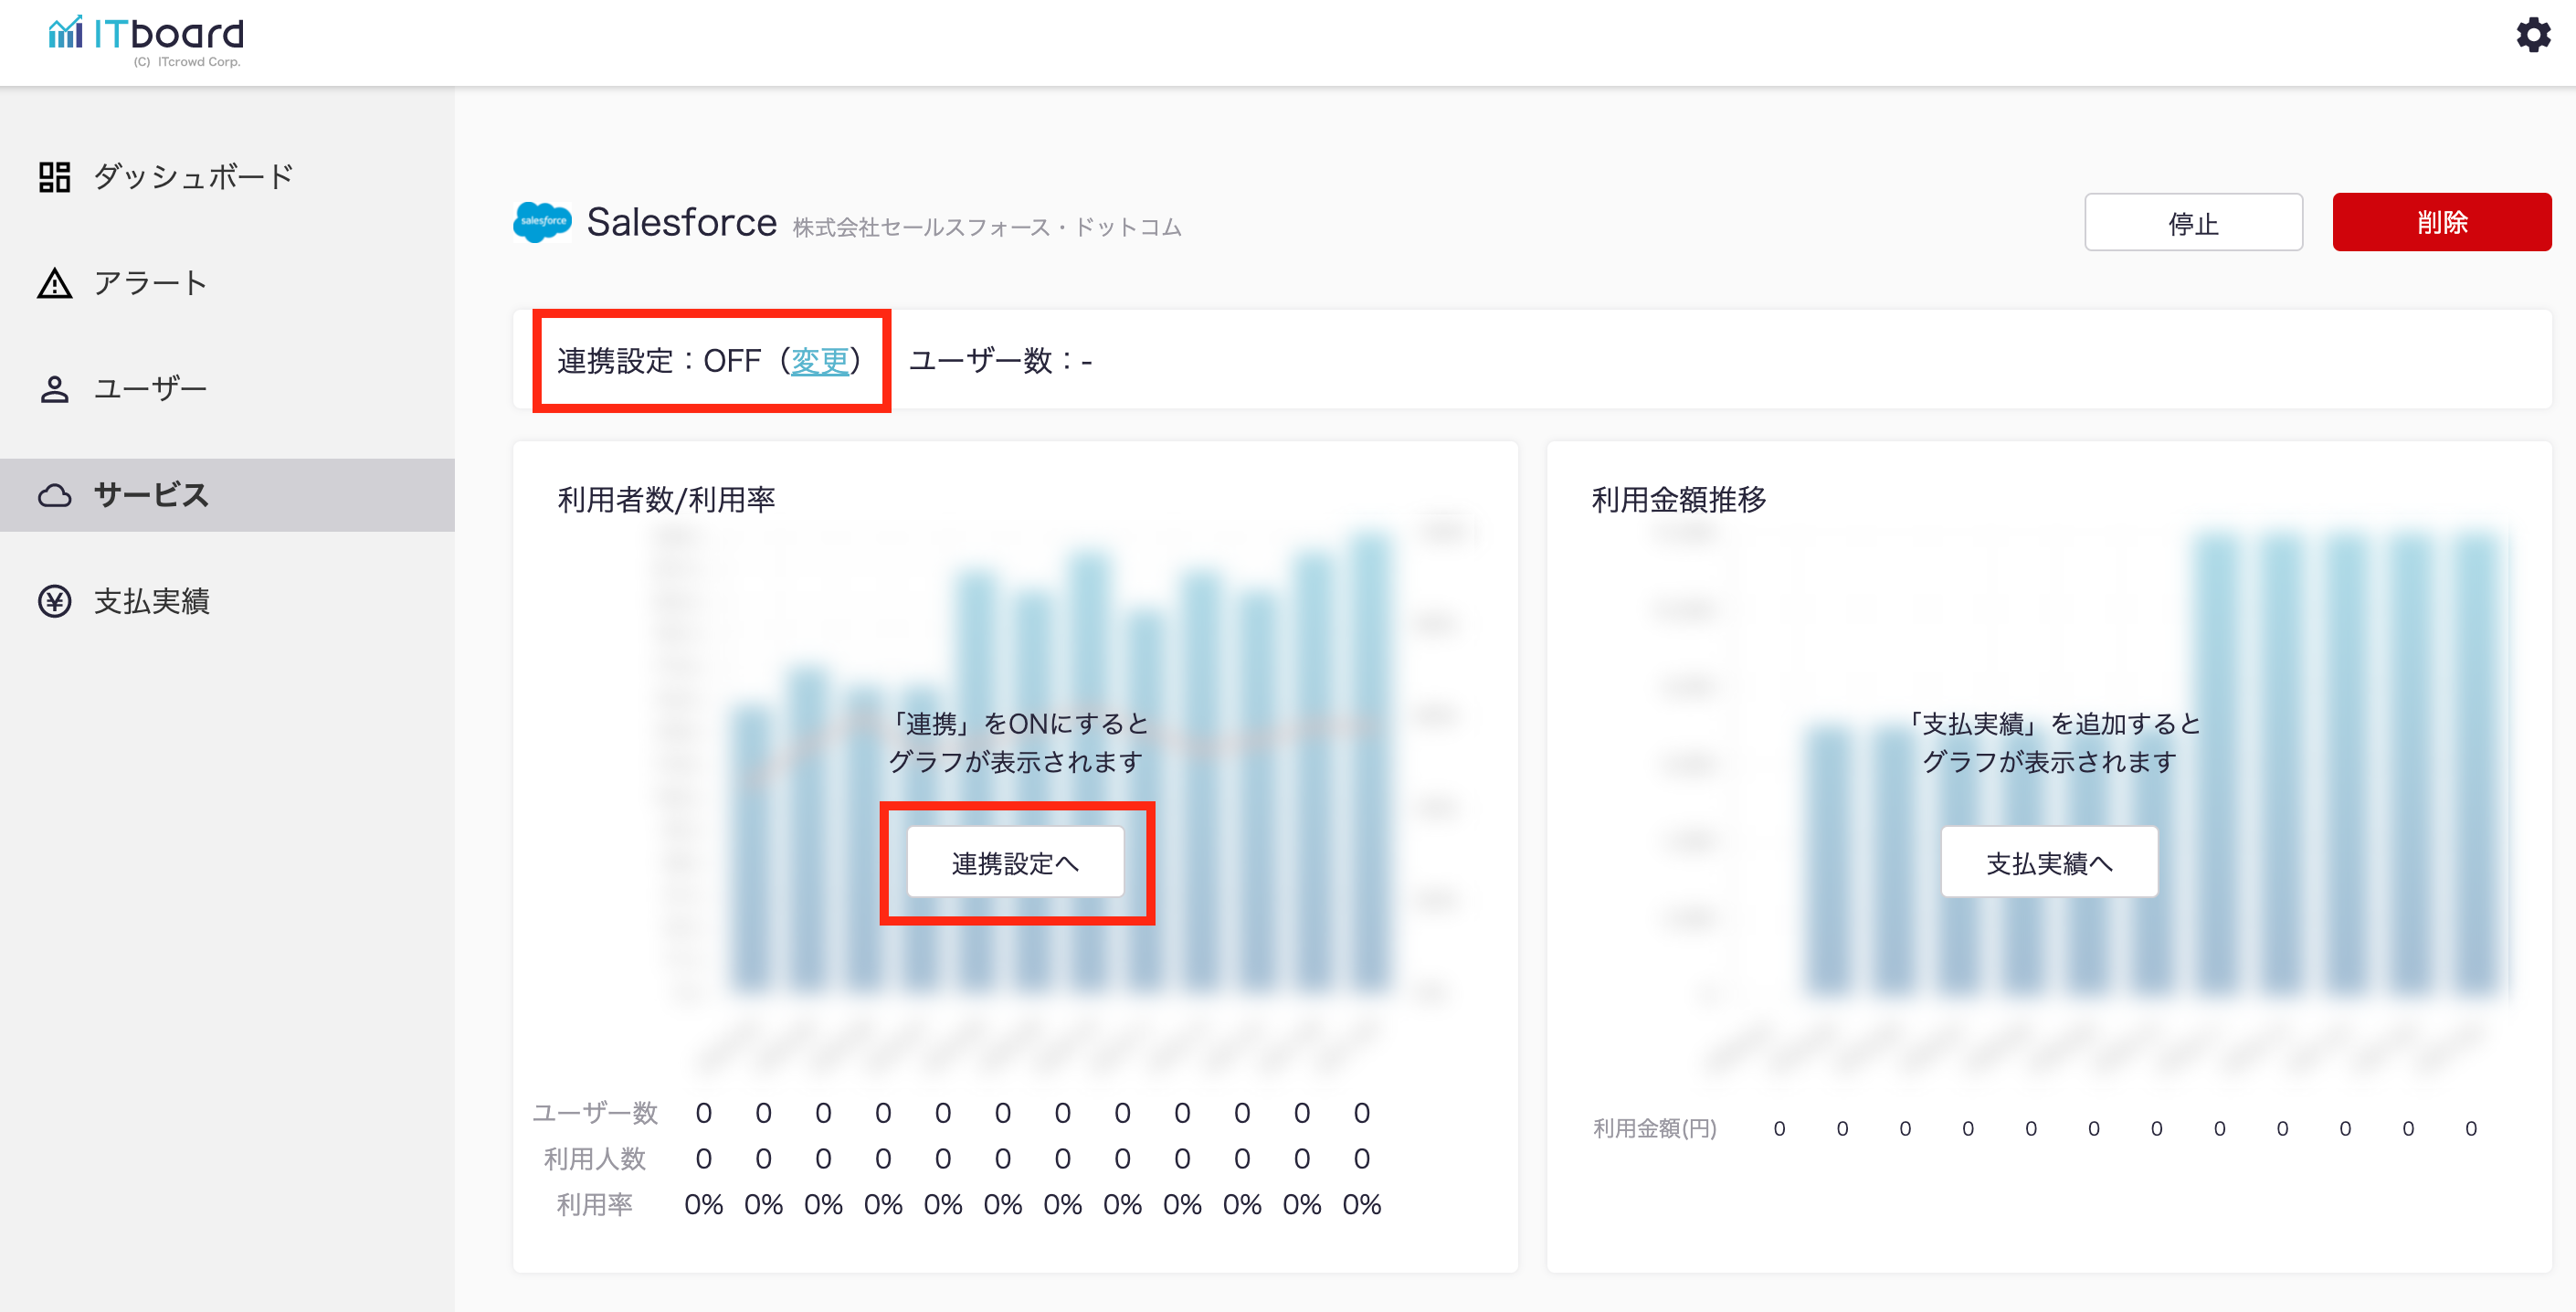Image resolution: width=2576 pixels, height=1312 pixels.
Task: Go to ユーザー in sidebar
Action: [x=151, y=389]
